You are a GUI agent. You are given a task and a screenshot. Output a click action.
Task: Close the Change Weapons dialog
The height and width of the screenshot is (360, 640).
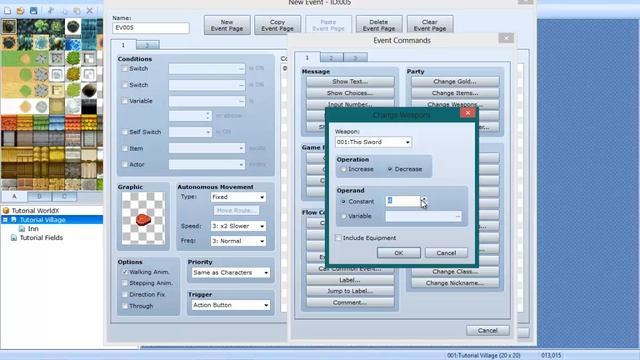468,113
